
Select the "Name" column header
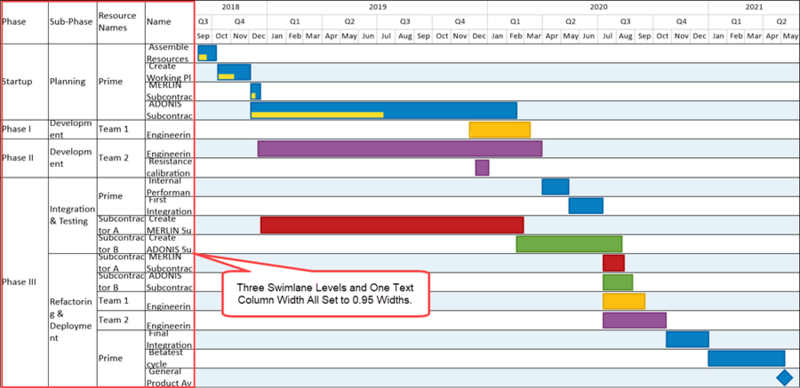[x=169, y=22]
